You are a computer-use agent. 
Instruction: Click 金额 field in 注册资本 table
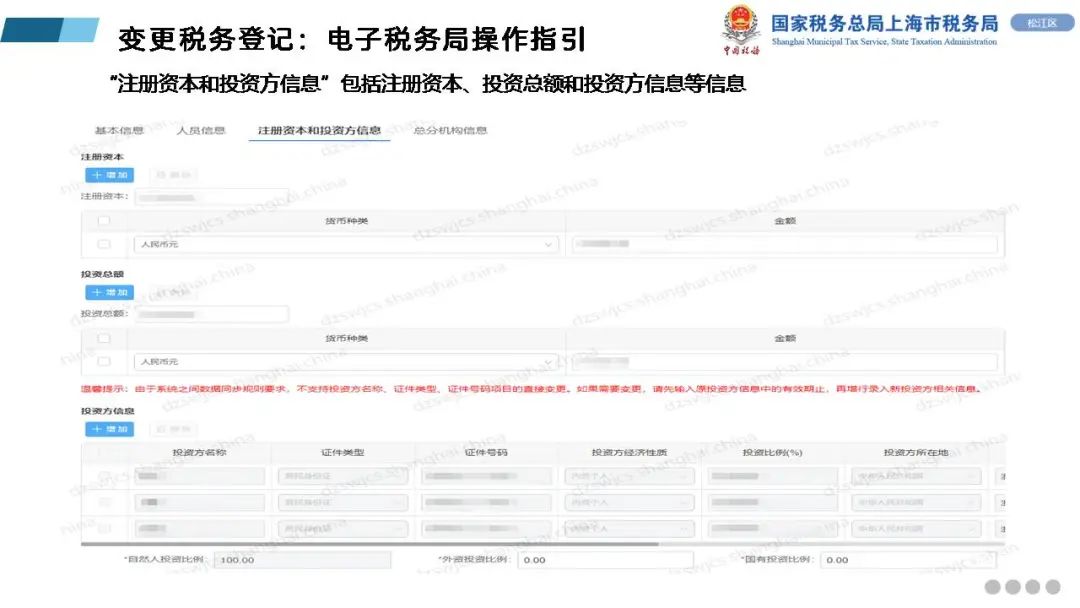pos(785,244)
